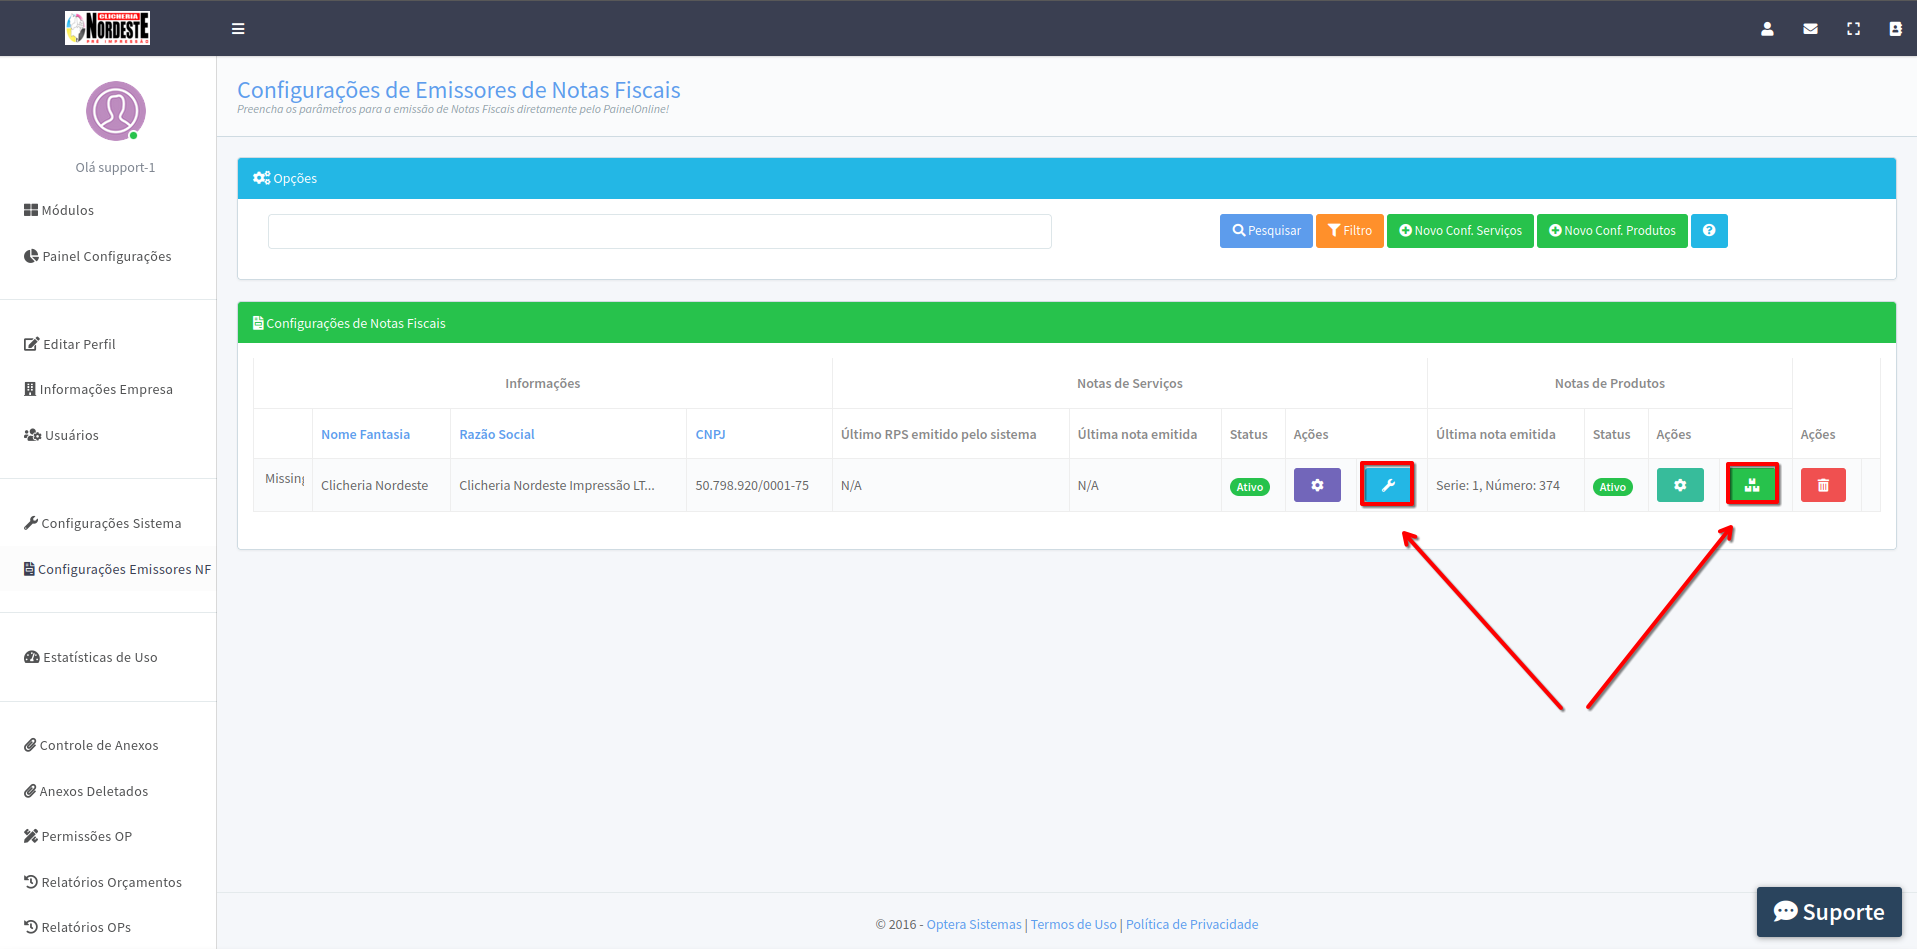Toggle fullscreen mode icon
Image resolution: width=1917 pixels, height=949 pixels.
[x=1853, y=29]
